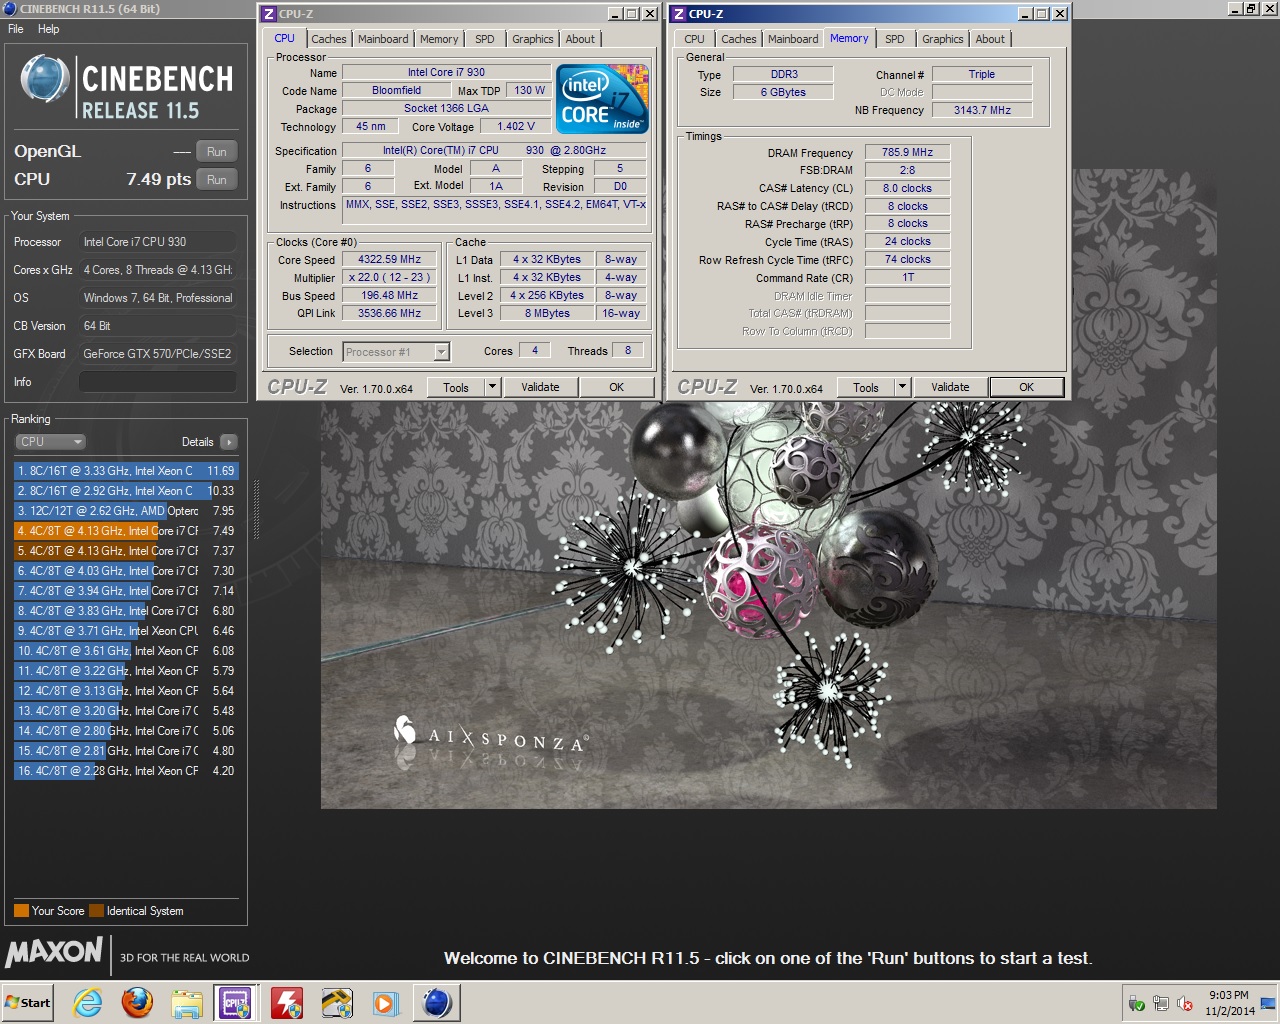Open Windows Explorer folder icon in taskbar

(x=187, y=1003)
